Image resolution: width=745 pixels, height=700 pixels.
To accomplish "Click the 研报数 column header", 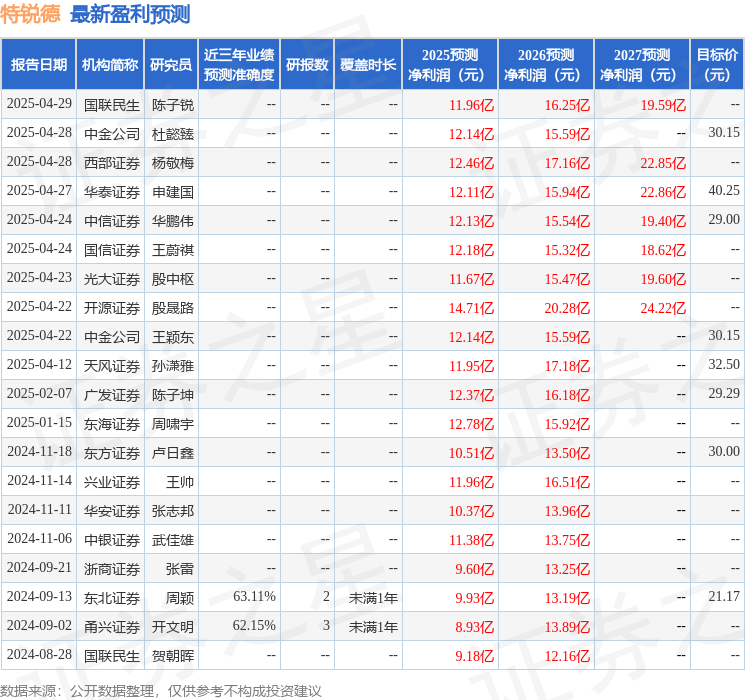I will point(307,65).
